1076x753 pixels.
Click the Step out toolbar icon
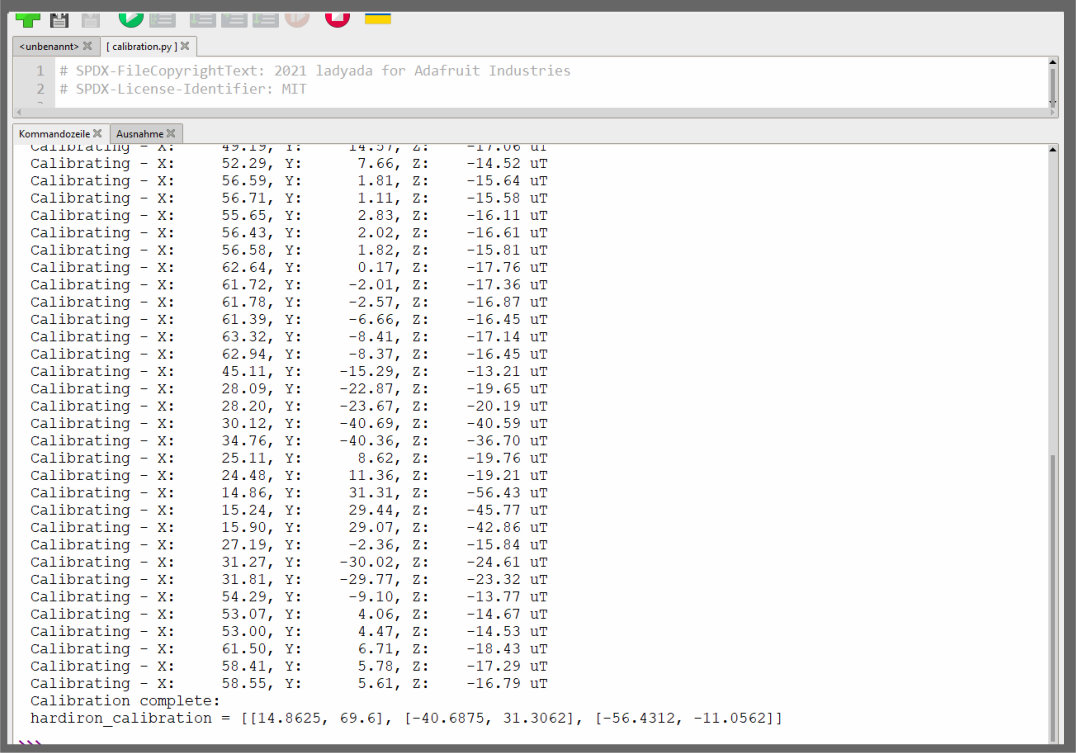click(x=265, y=18)
